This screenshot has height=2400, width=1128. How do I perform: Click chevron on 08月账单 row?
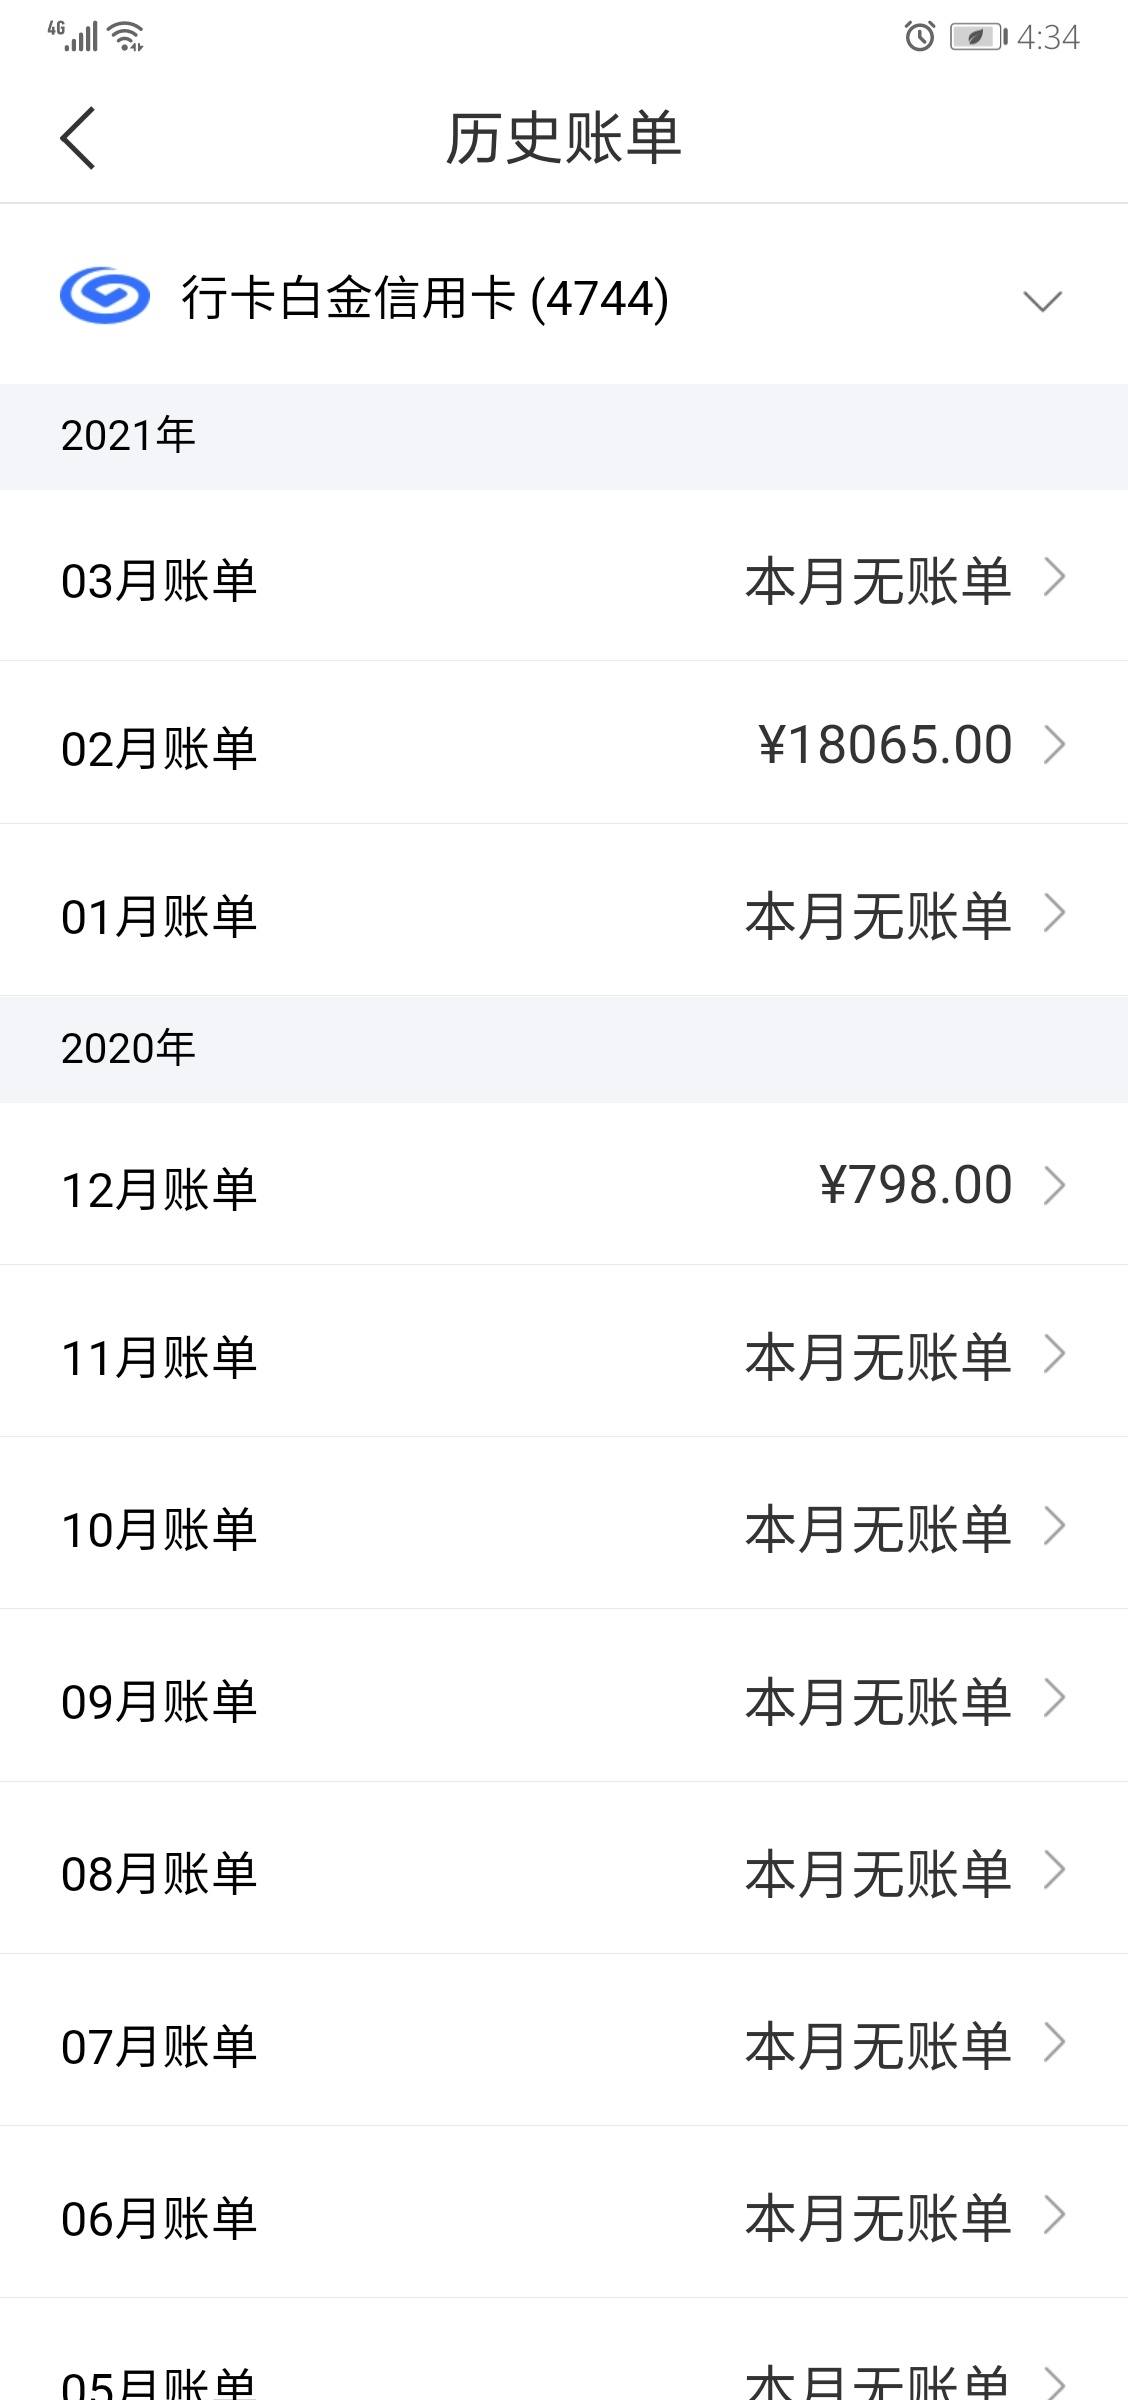(x=1054, y=1870)
